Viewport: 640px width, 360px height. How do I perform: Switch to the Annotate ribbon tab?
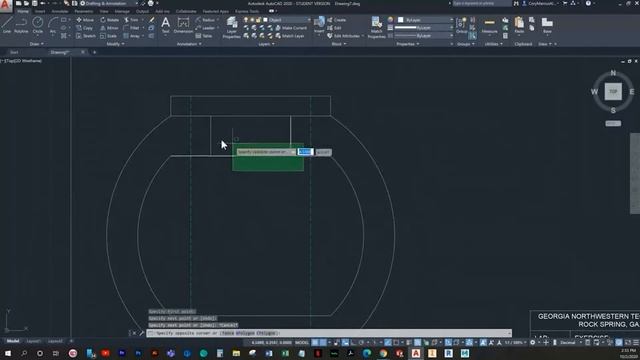point(60,11)
